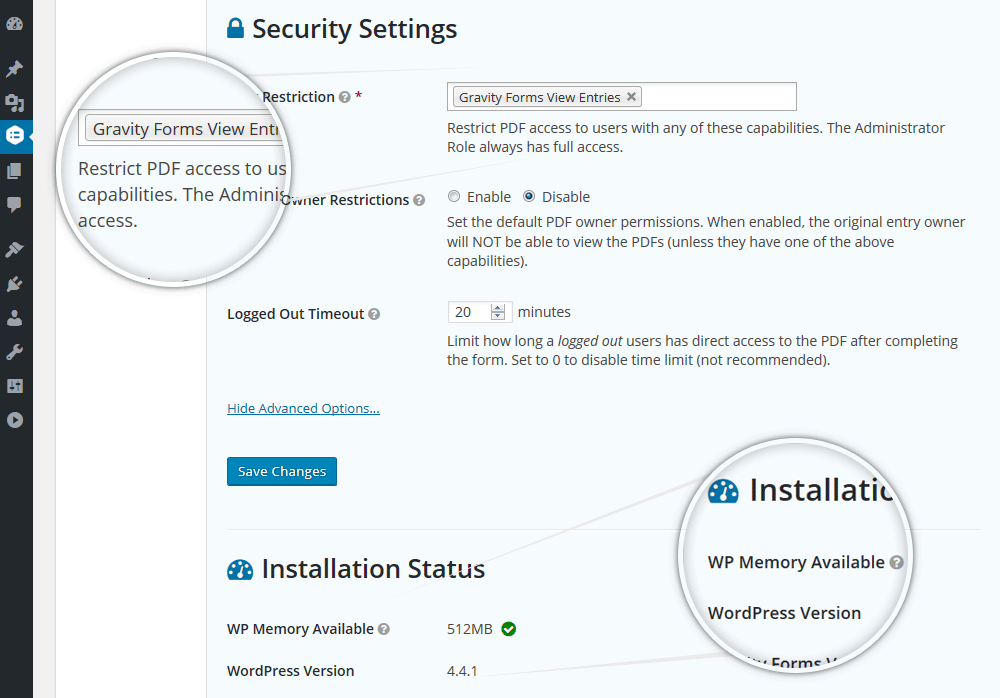This screenshot has width=1000, height=698.
Task: Open the Tools wrench icon in sidebar
Action: click(15, 352)
